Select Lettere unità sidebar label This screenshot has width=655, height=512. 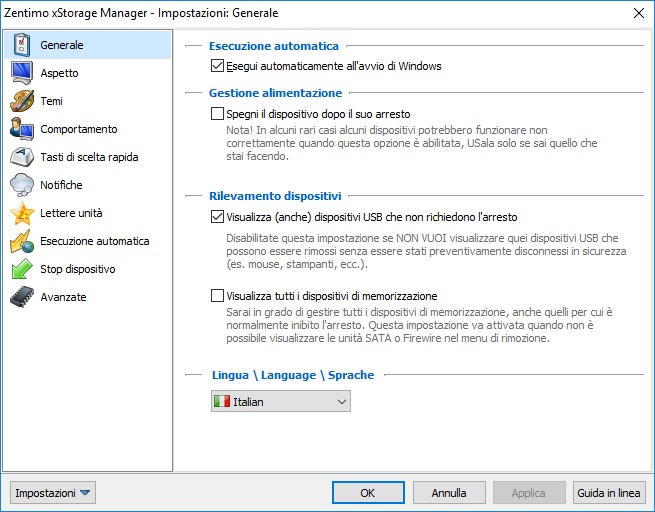71,213
